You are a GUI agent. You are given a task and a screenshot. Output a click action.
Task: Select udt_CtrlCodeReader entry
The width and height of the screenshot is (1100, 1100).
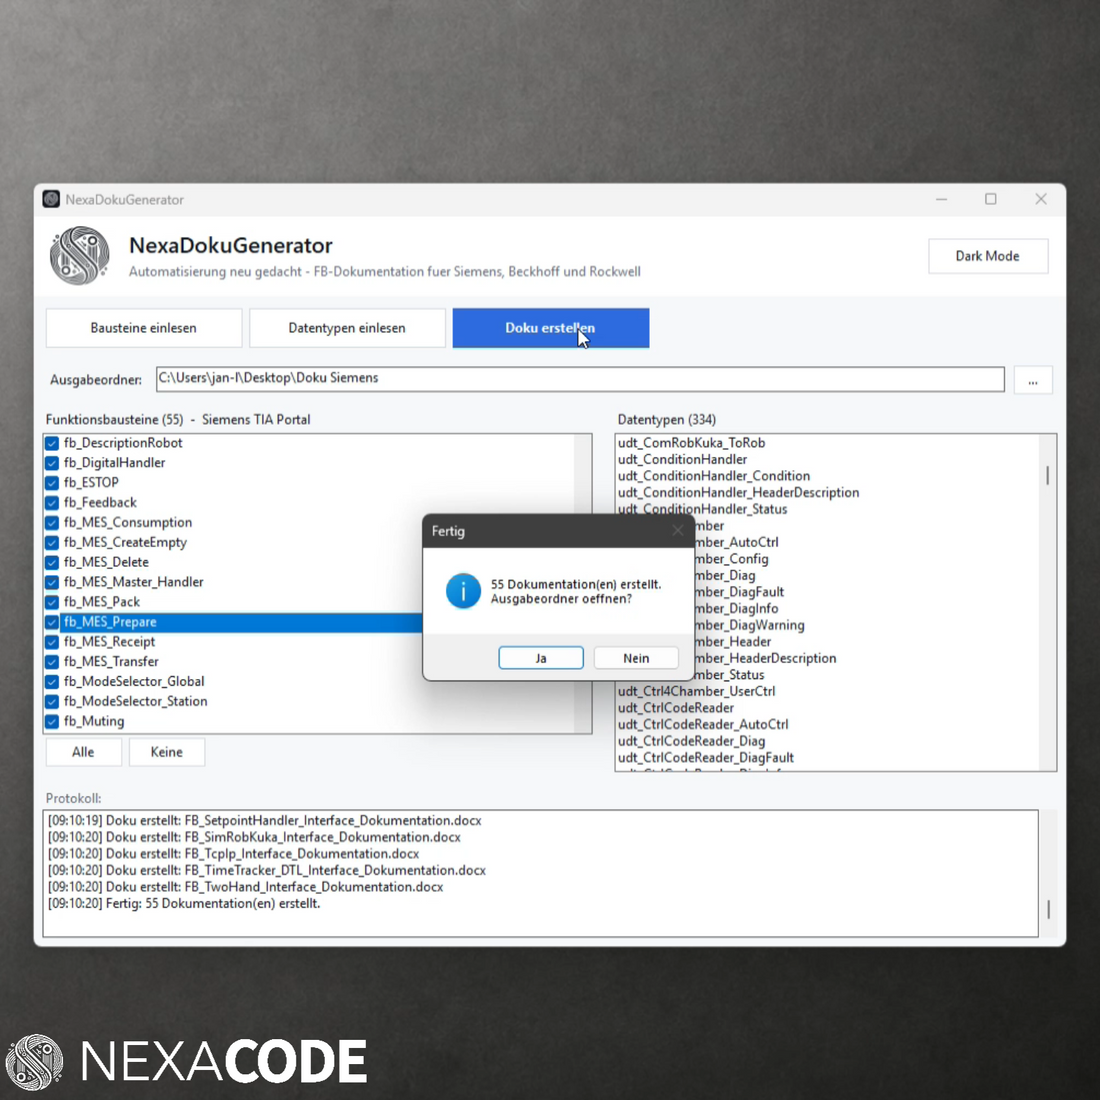[x=676, y=708]
